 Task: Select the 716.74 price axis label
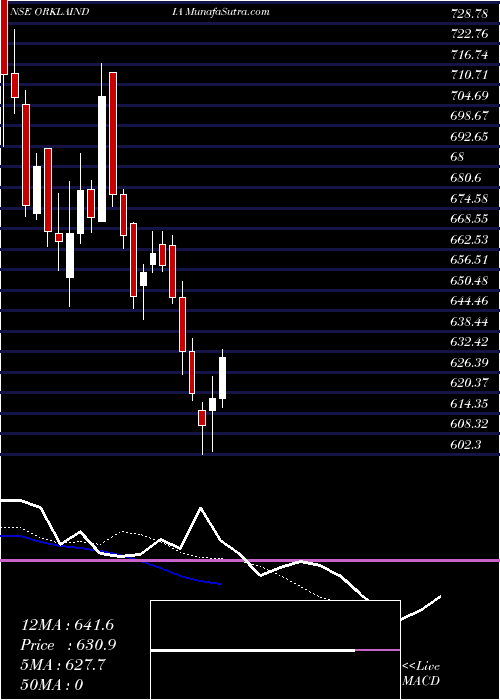pyautogui.click(x=469, y=54)
